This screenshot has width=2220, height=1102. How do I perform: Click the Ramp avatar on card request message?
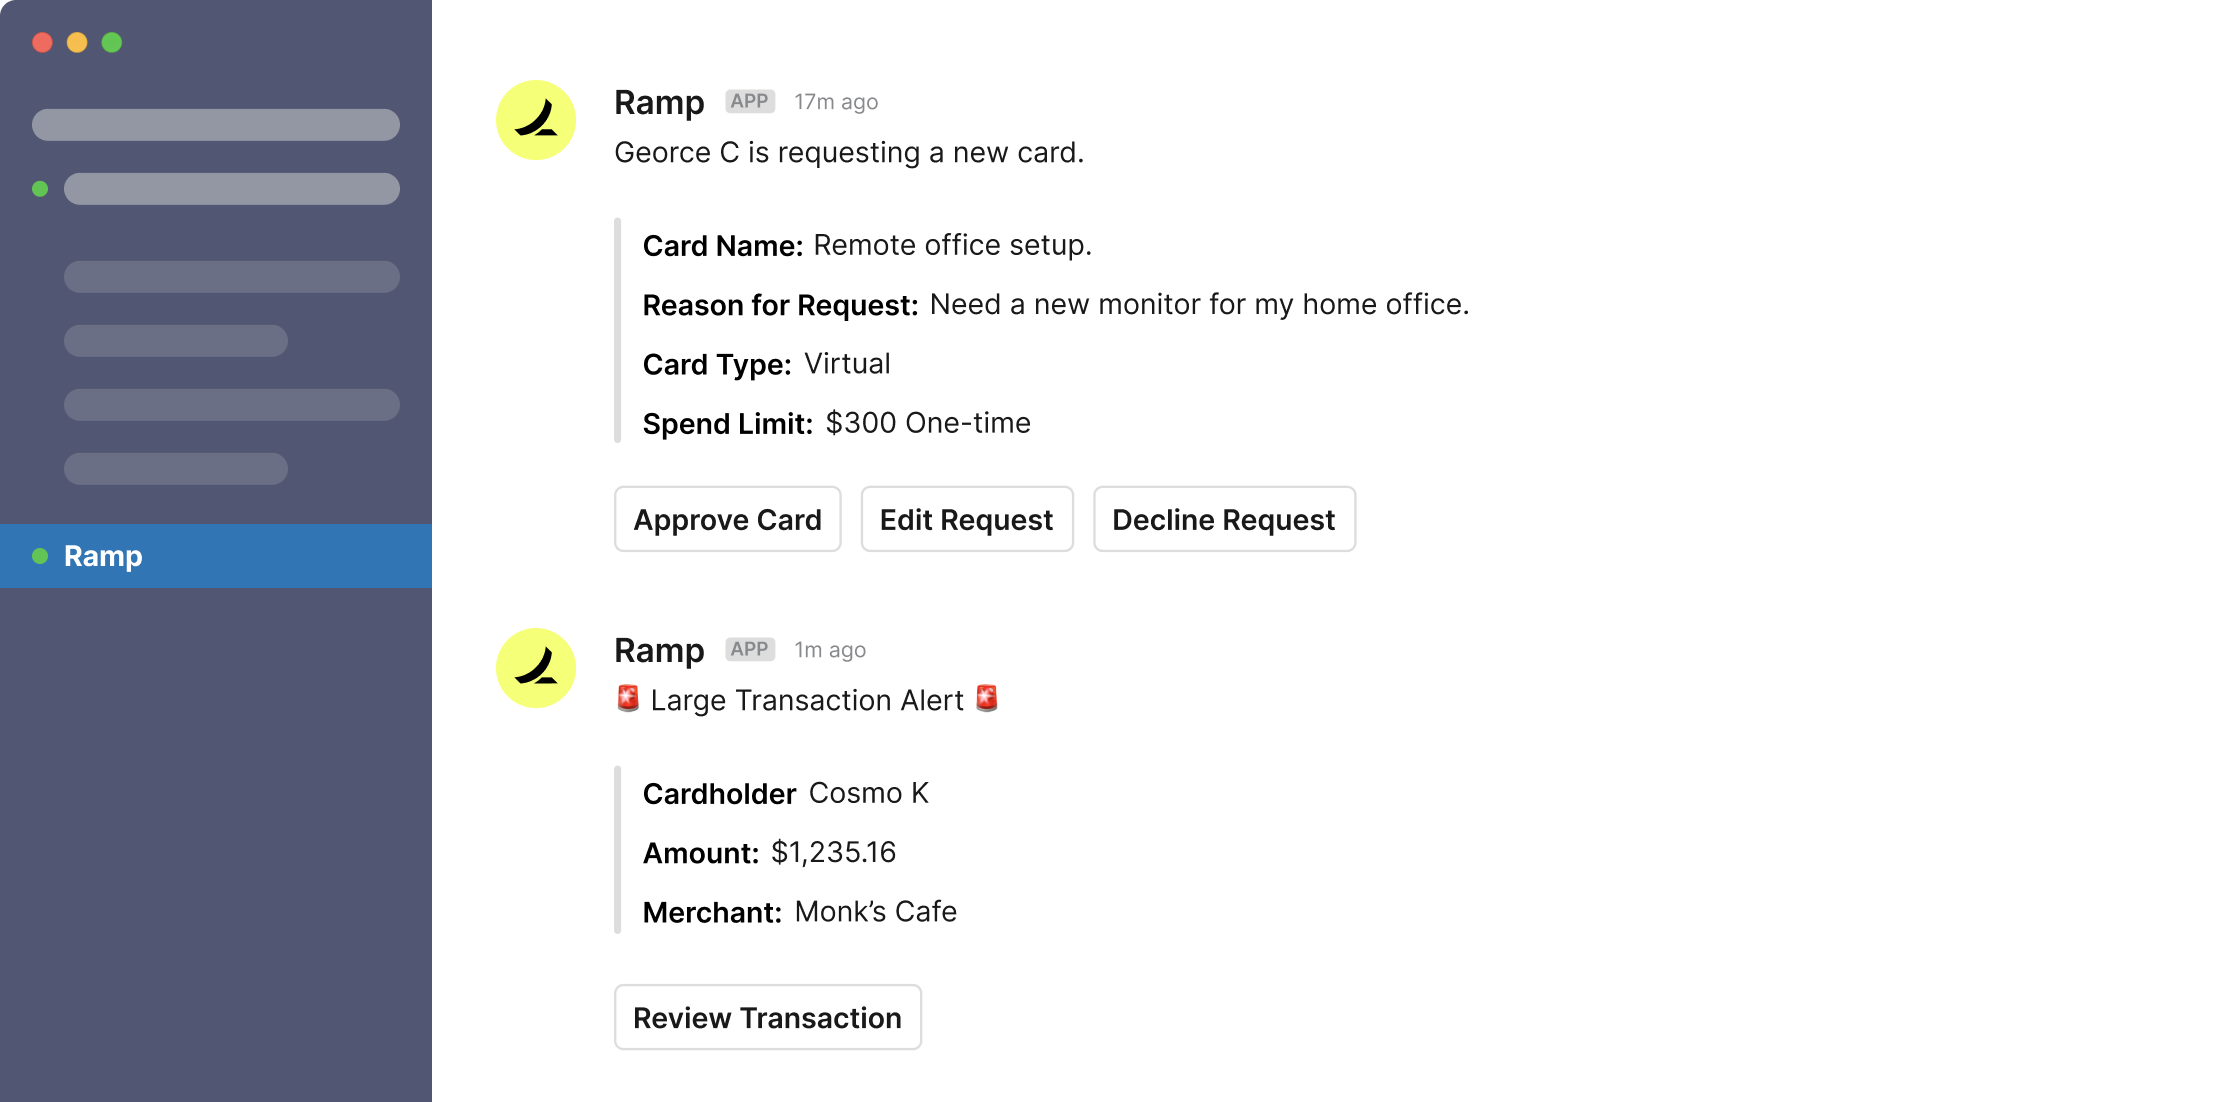click(536, 120)
